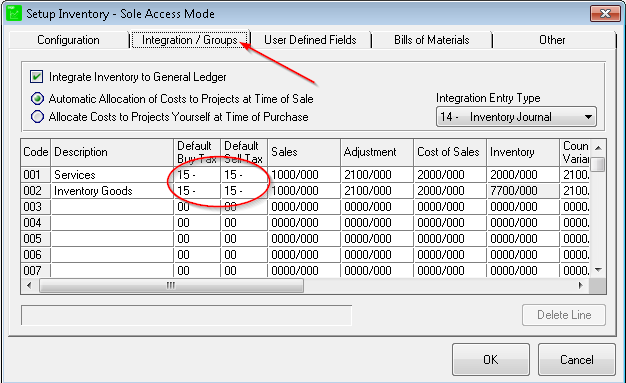Screen dimensions: 626x383
Task: Click Adjustment account 2100/000 in Services row
Action: coord(377,175)
